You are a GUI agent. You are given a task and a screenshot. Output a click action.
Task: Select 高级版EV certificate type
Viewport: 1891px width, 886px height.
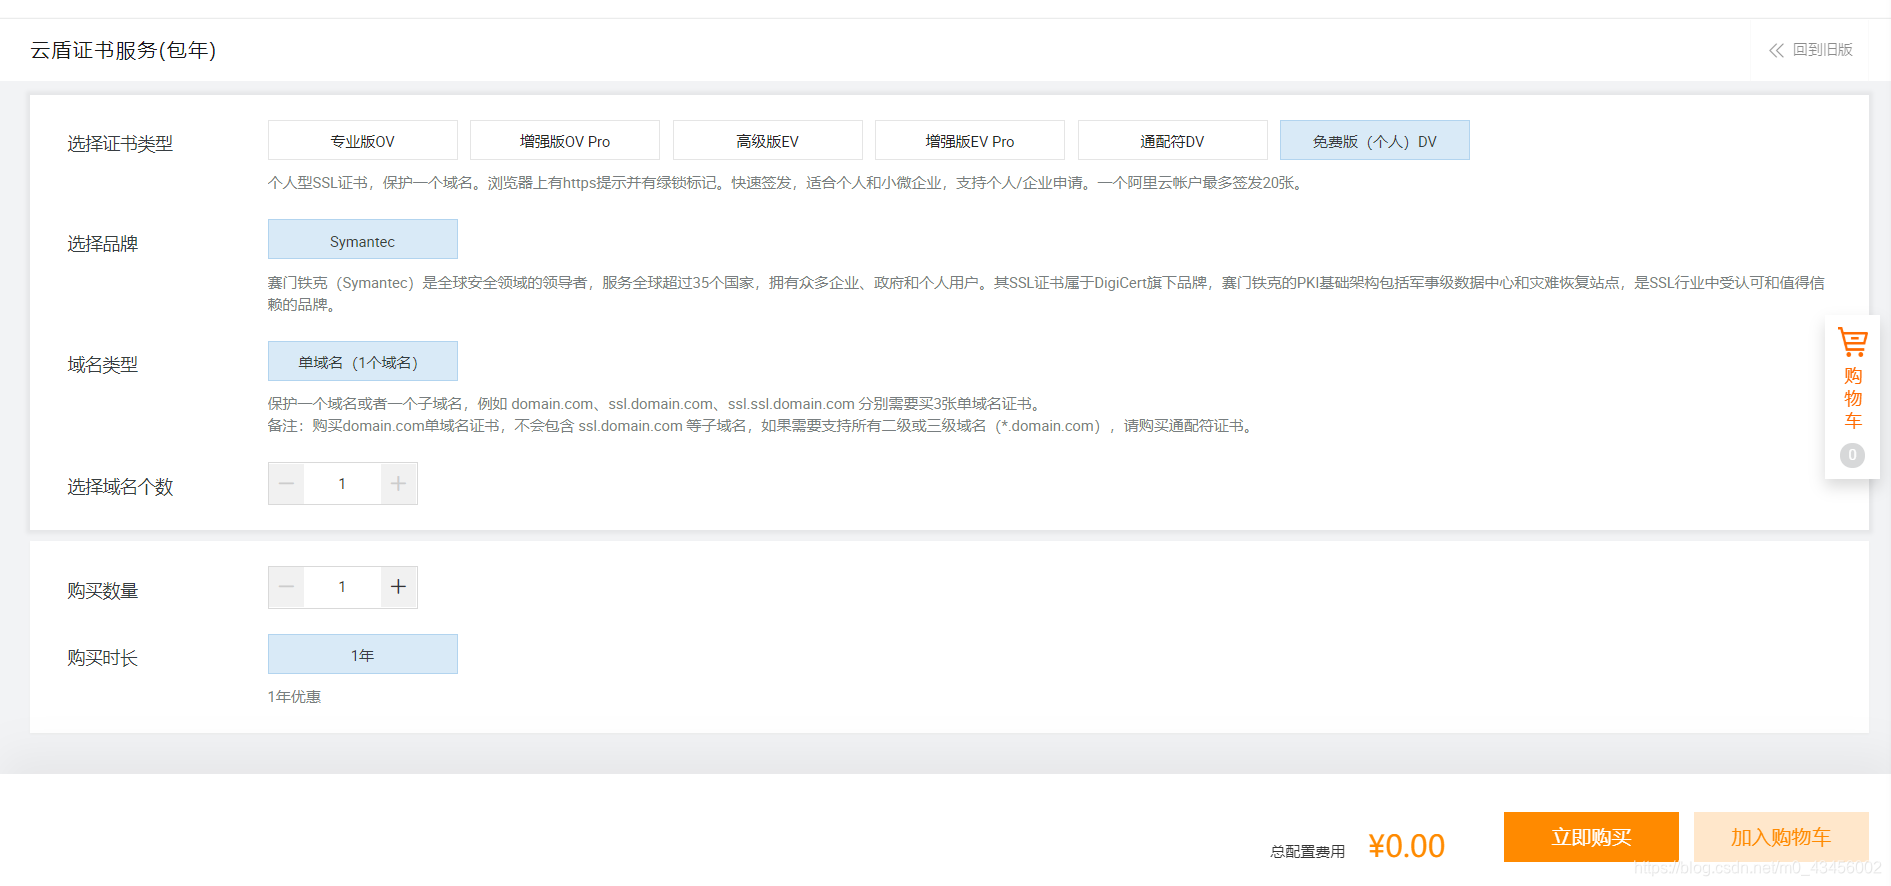(768, 141)
